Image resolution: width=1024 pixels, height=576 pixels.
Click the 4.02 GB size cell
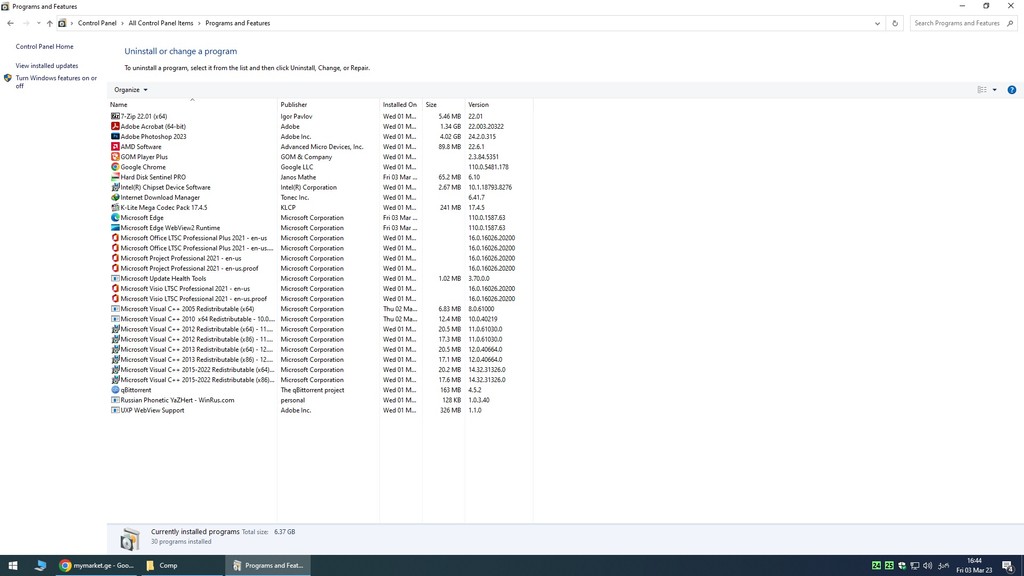click(x=450, y=136)
